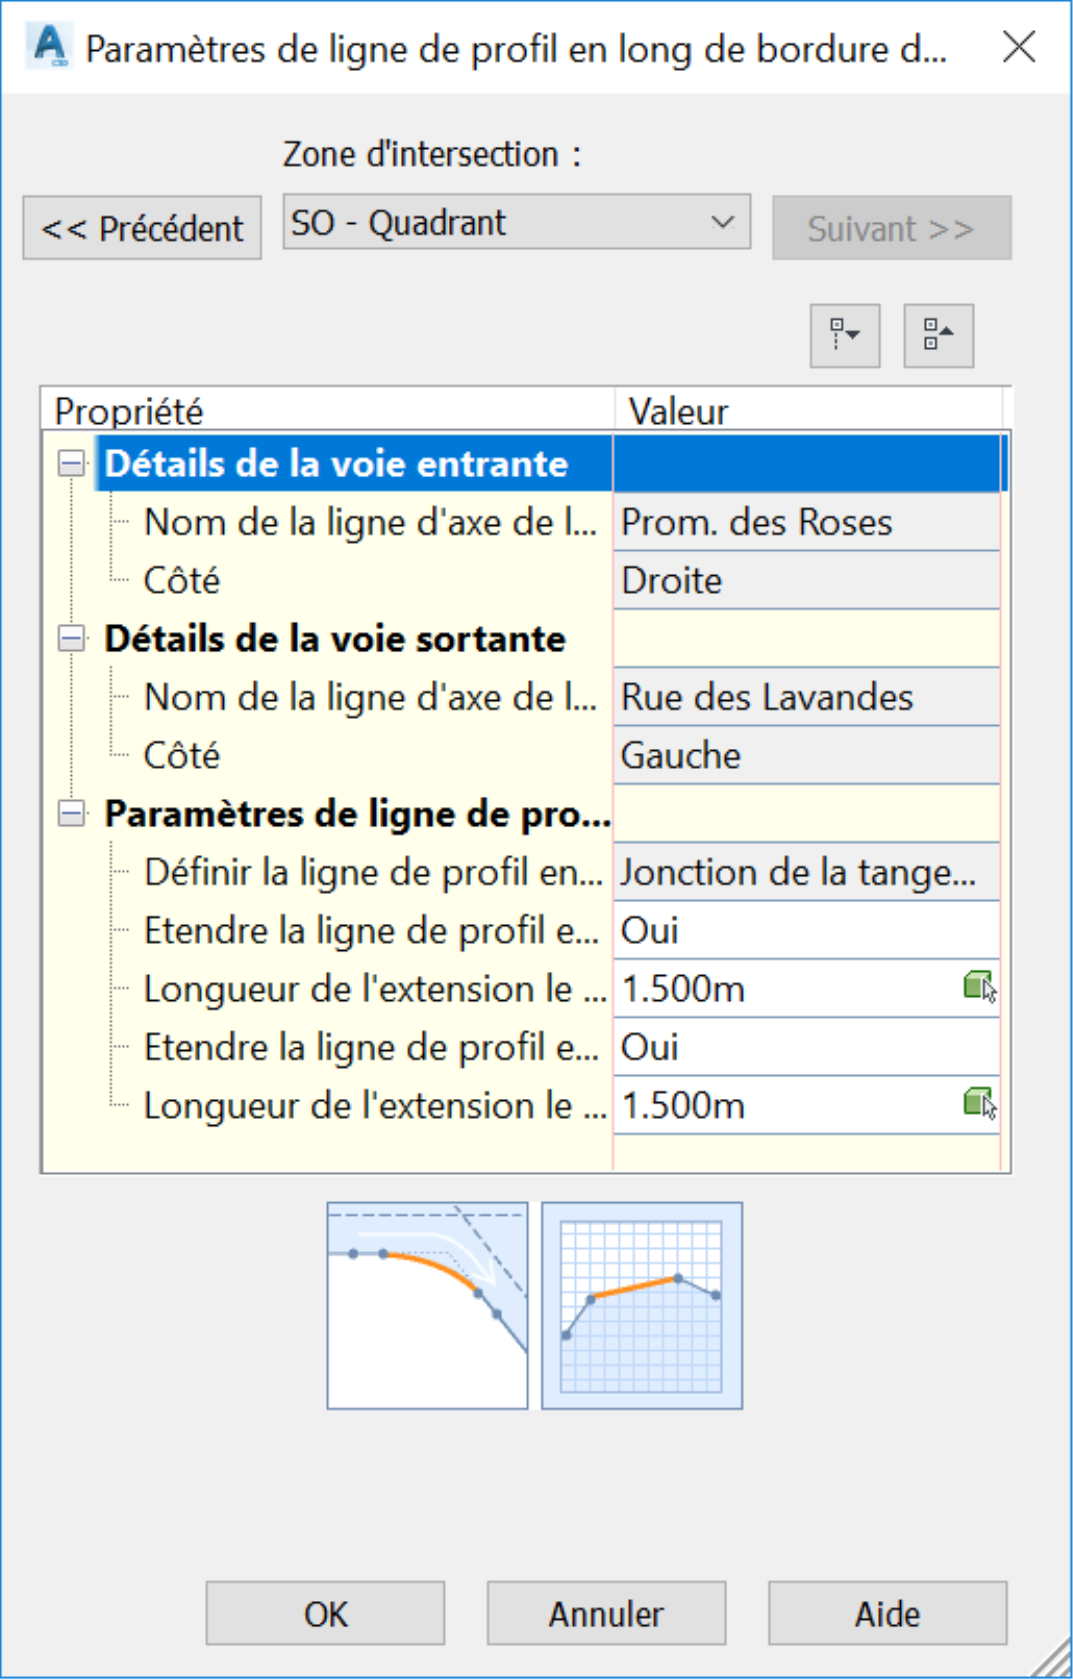Pick second extension length in drawing icon
Image resolution: width=1073 pixels, height=1680 pixels.
980,1105
